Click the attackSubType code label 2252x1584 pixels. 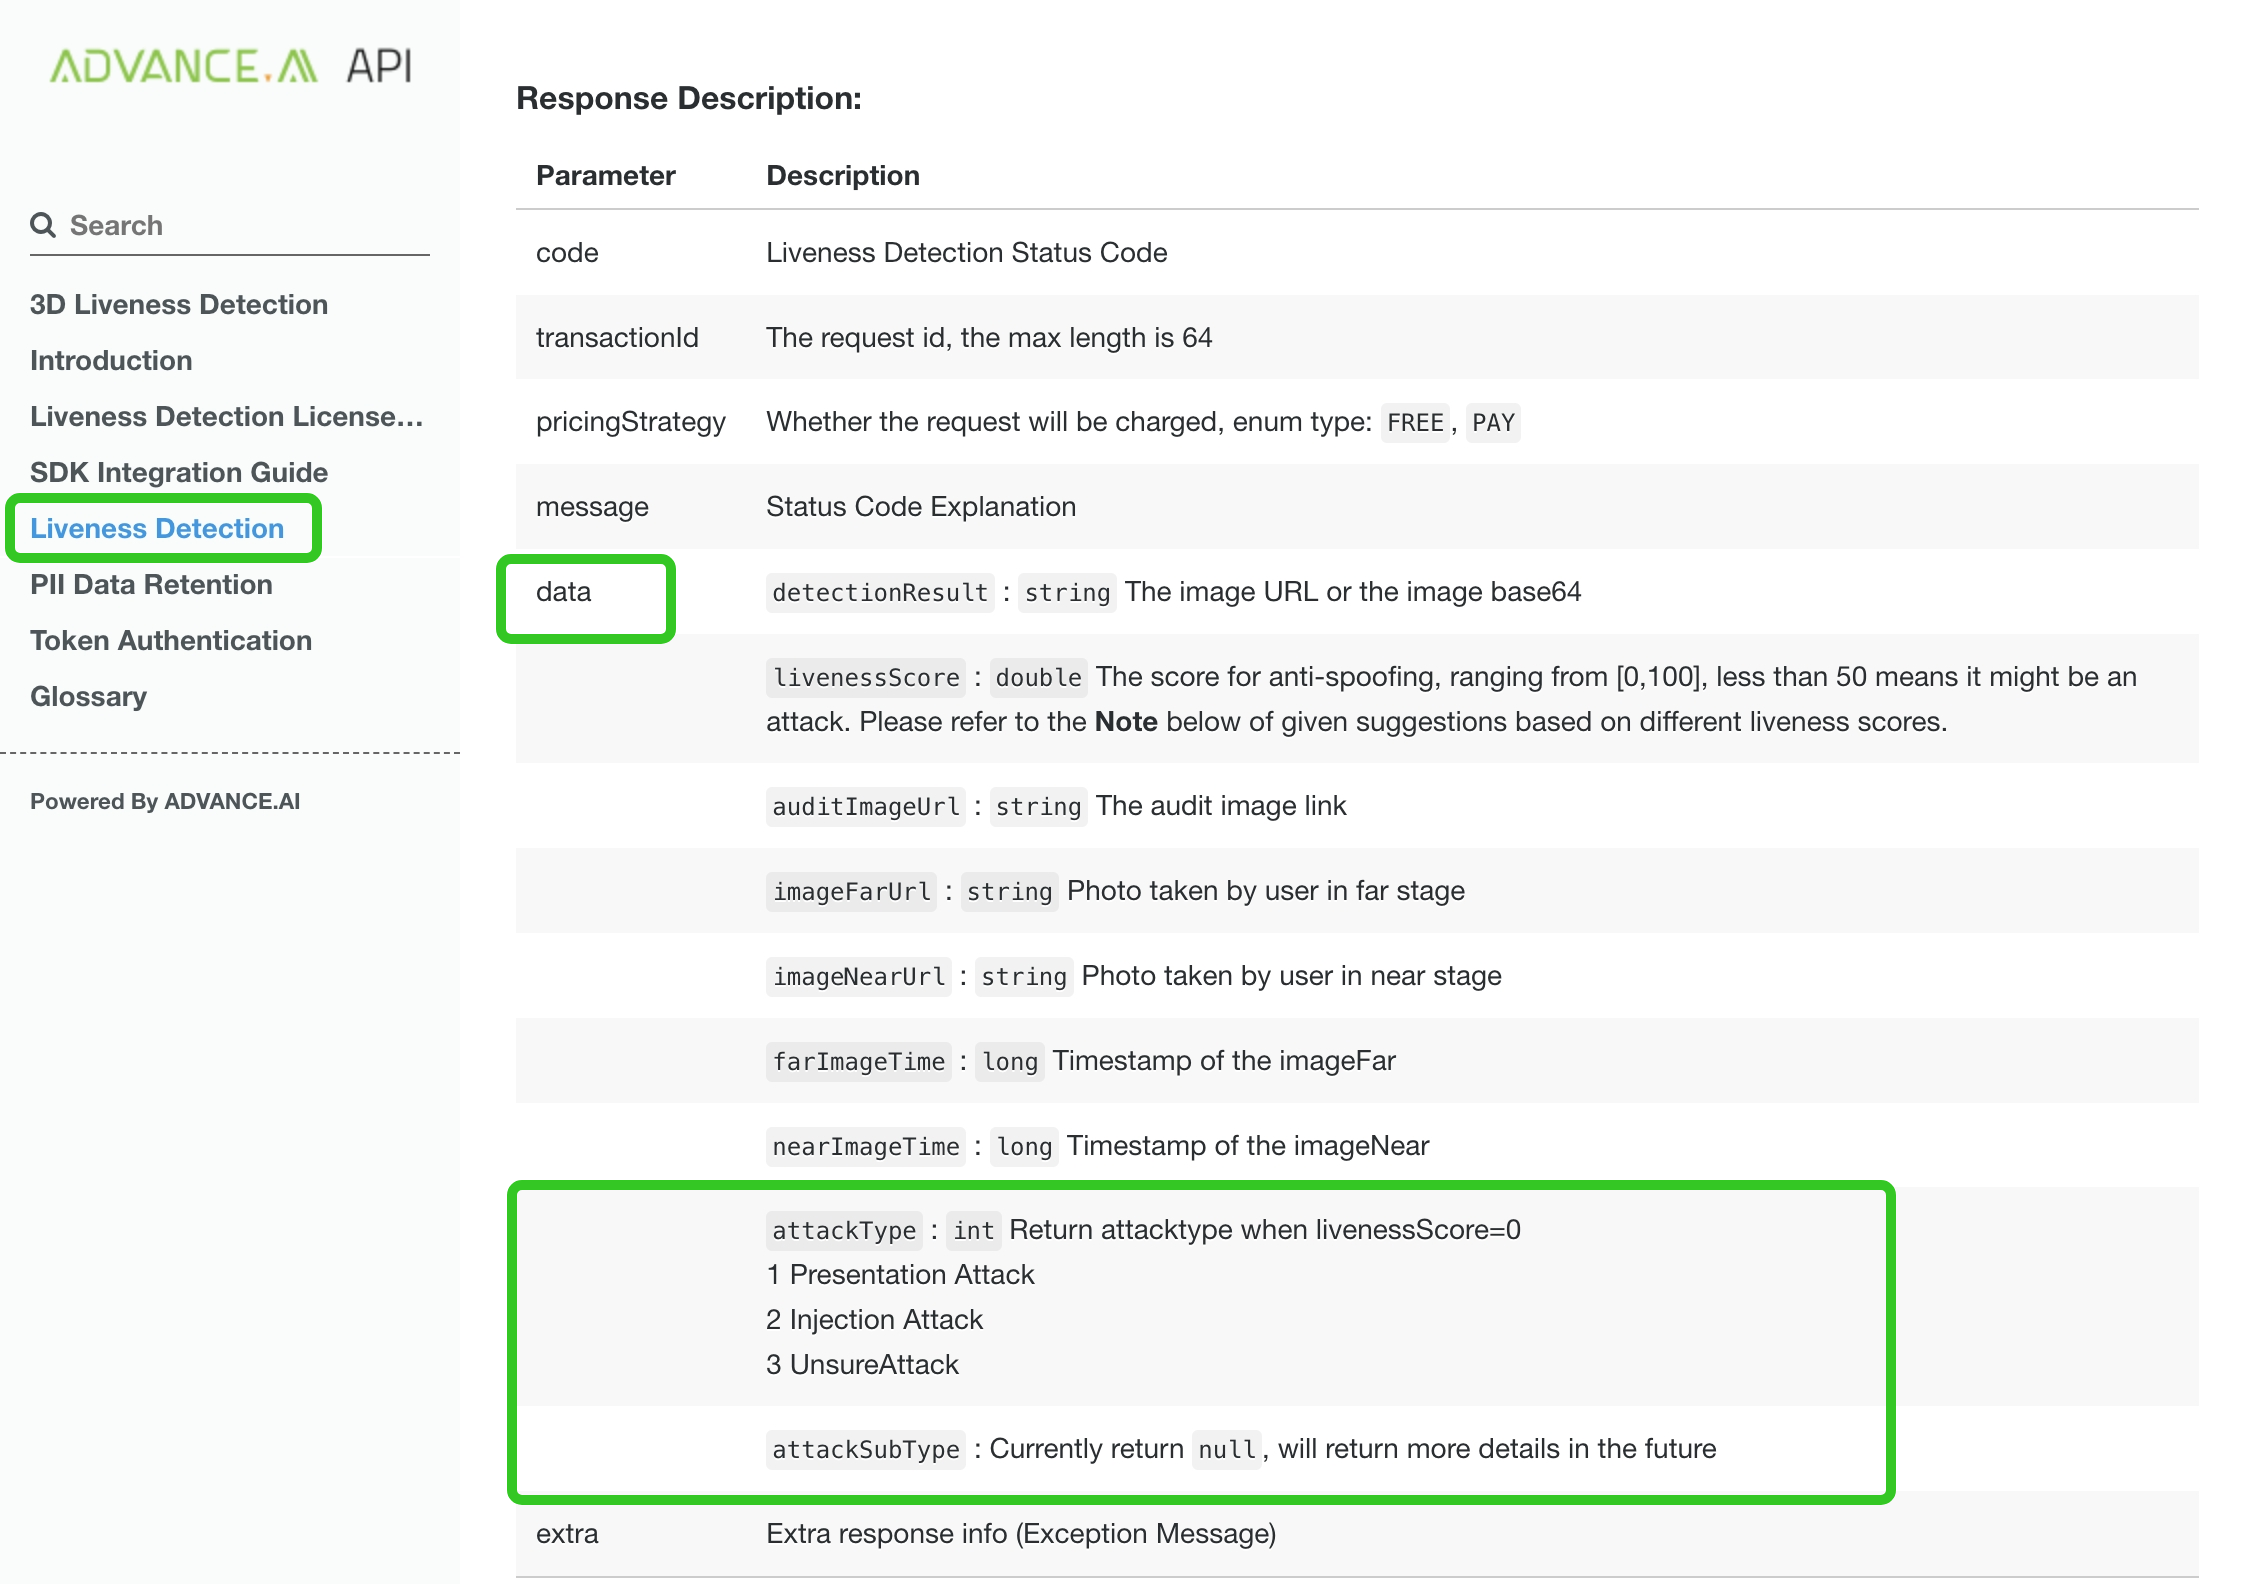(865, 1450)
